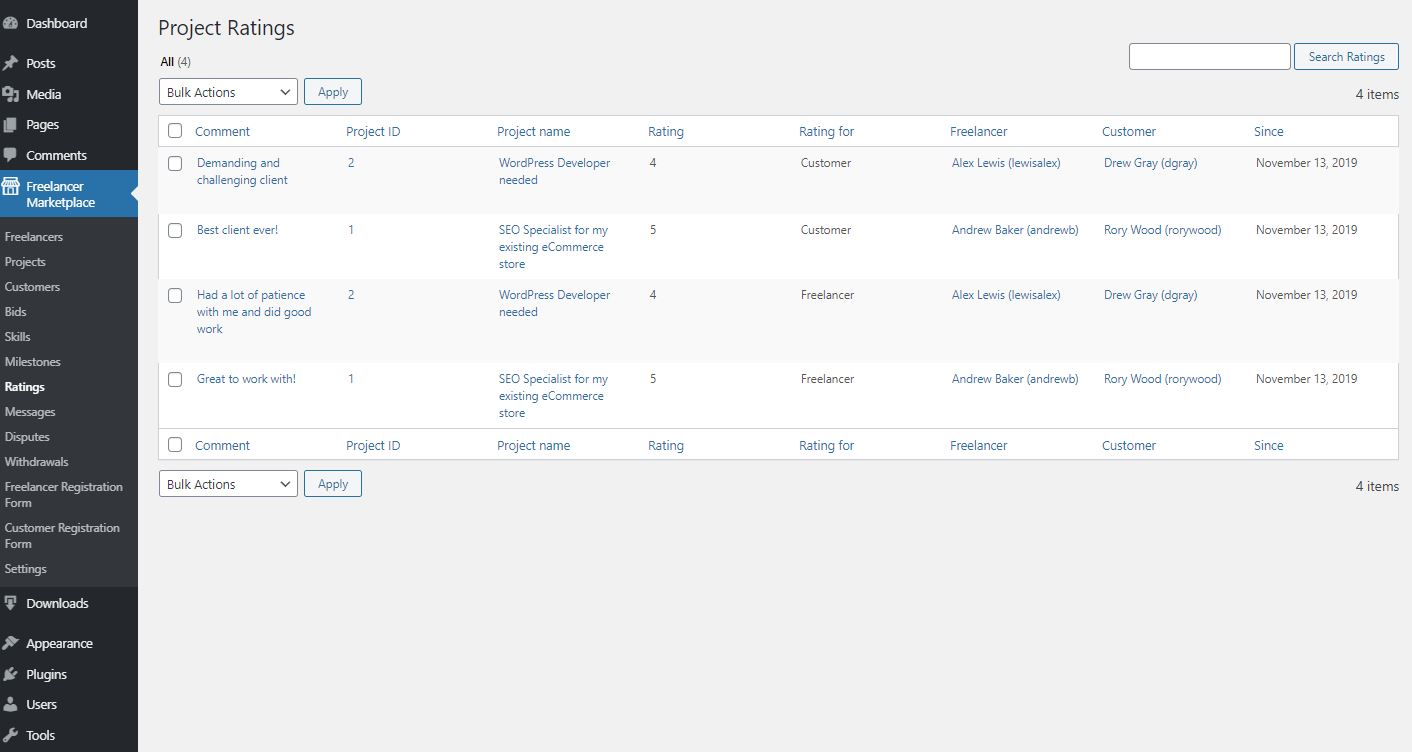Open the Media library icon
Image resolution: width=1412 pixels, height=752 pixels.
[10, 94]
